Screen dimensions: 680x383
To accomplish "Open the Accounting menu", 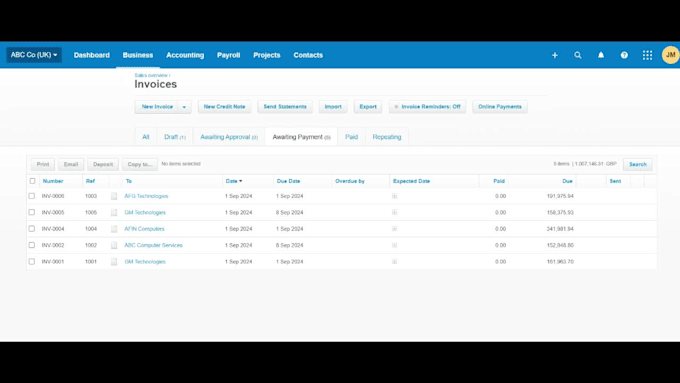I will pos(185,55).
